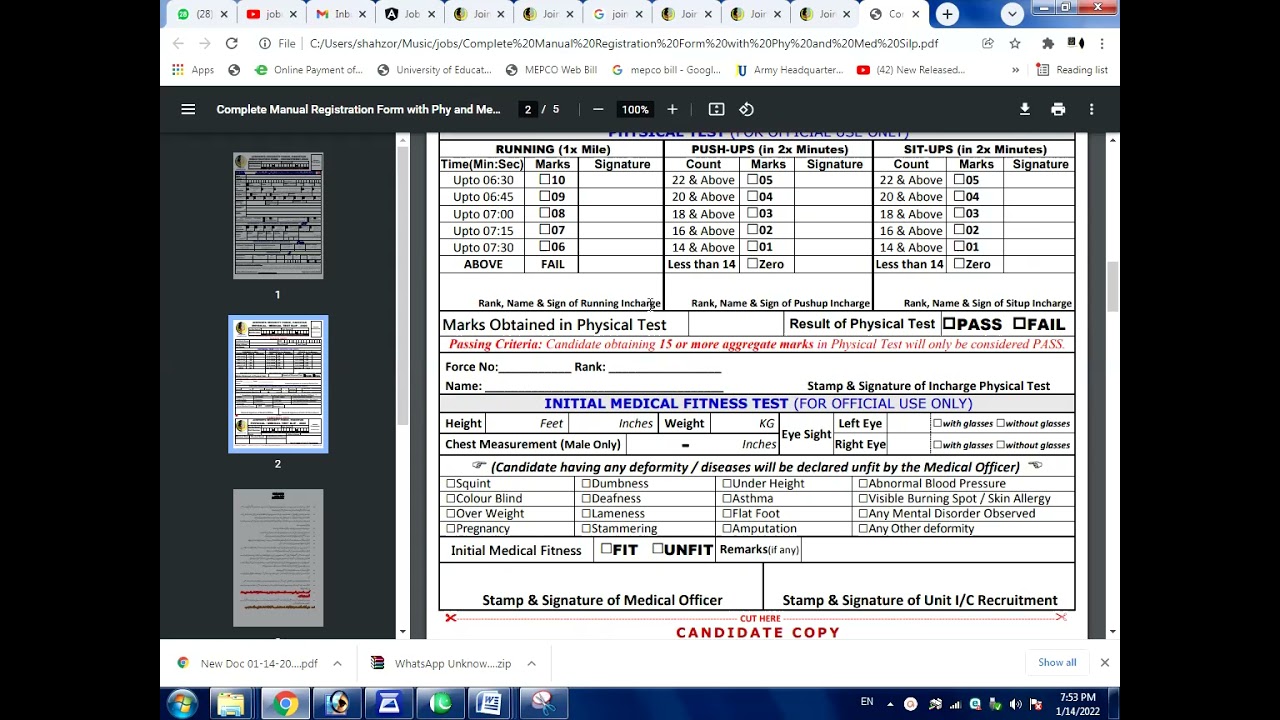Tick the PASS checkbox for Physical Test
Viewport: 1280px width, 720px height.
949,323
